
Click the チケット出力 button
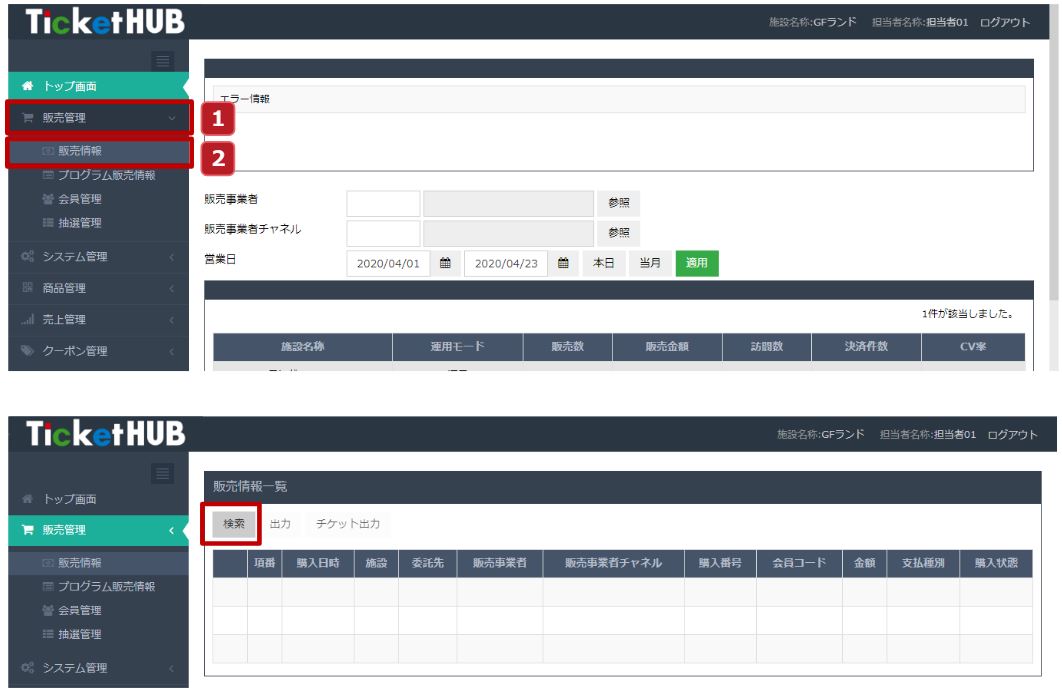point(348,523)
